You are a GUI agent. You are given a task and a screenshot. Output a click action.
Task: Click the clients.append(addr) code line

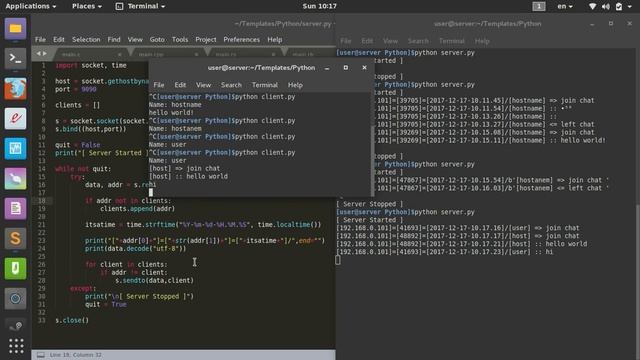pyautogui.click(x=138, y=209)
